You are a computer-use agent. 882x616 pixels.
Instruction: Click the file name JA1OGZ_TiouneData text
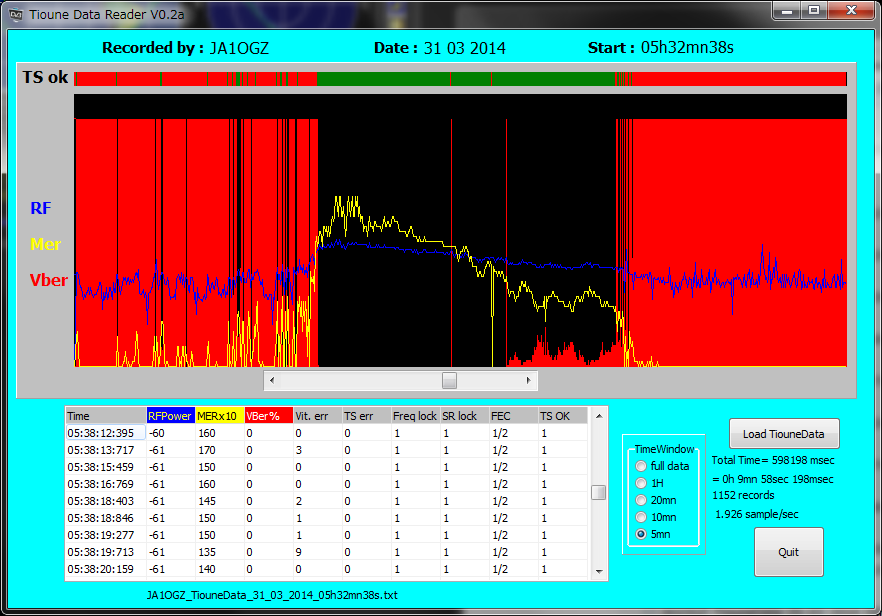coord(272,595)
